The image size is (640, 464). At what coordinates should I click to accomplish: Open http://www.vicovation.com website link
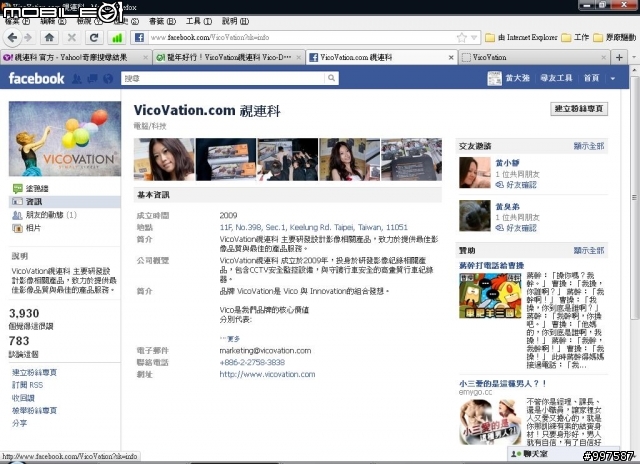coord(267,374)
